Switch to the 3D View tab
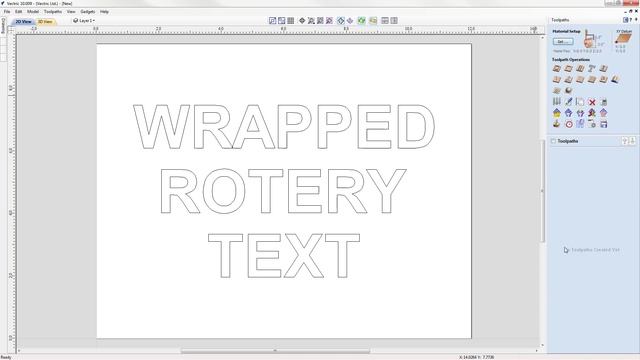This screenshot has height=360, width=640. pos(45,21)
